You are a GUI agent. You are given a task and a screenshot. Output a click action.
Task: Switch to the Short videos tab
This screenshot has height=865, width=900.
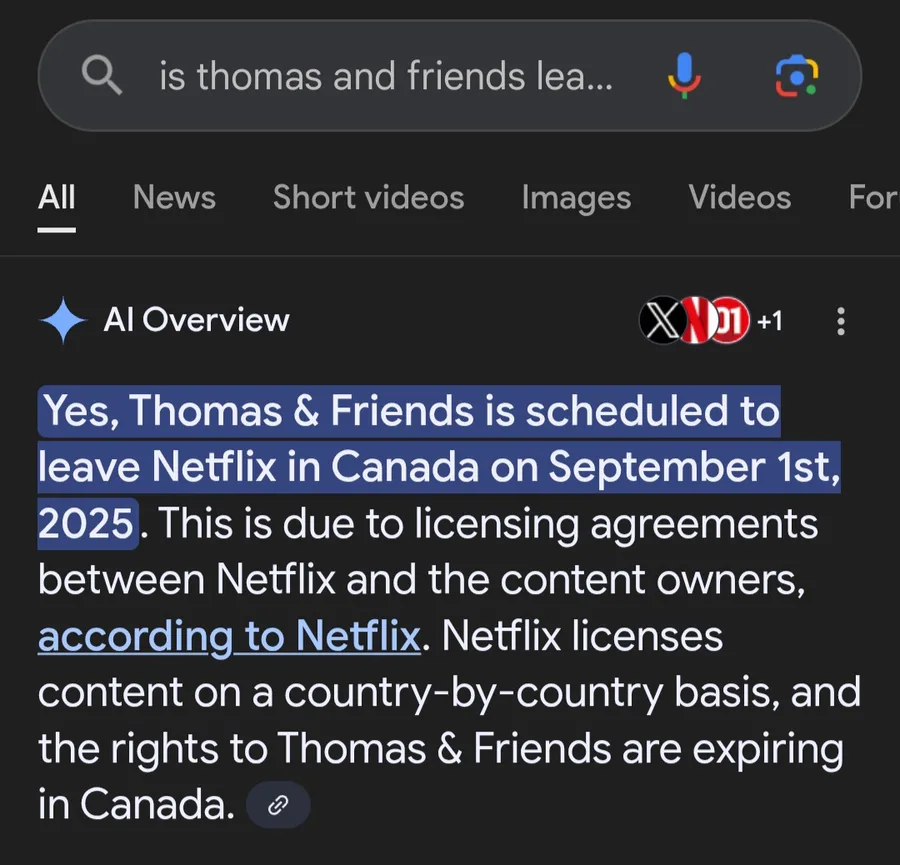[x=368, y=197]
